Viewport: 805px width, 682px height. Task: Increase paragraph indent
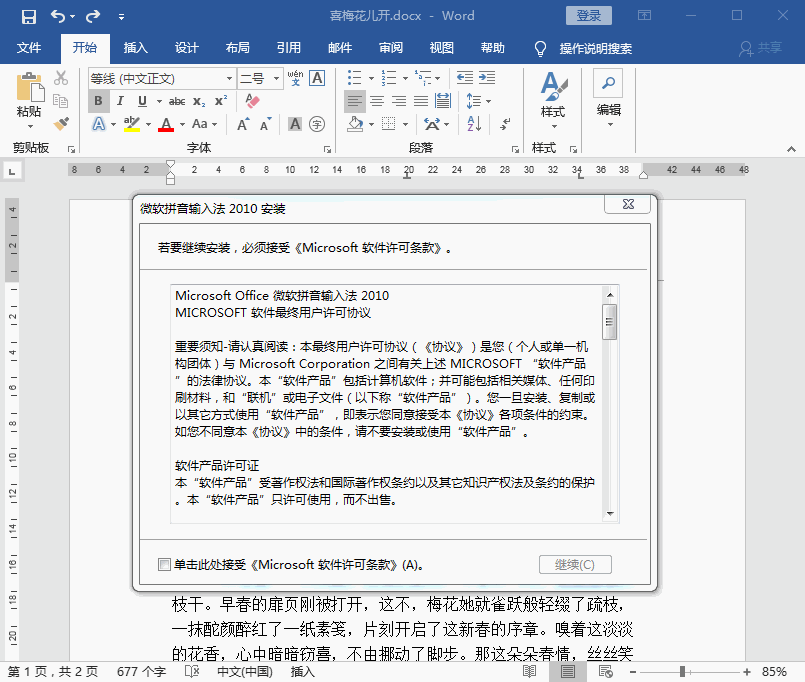(487, 78)
